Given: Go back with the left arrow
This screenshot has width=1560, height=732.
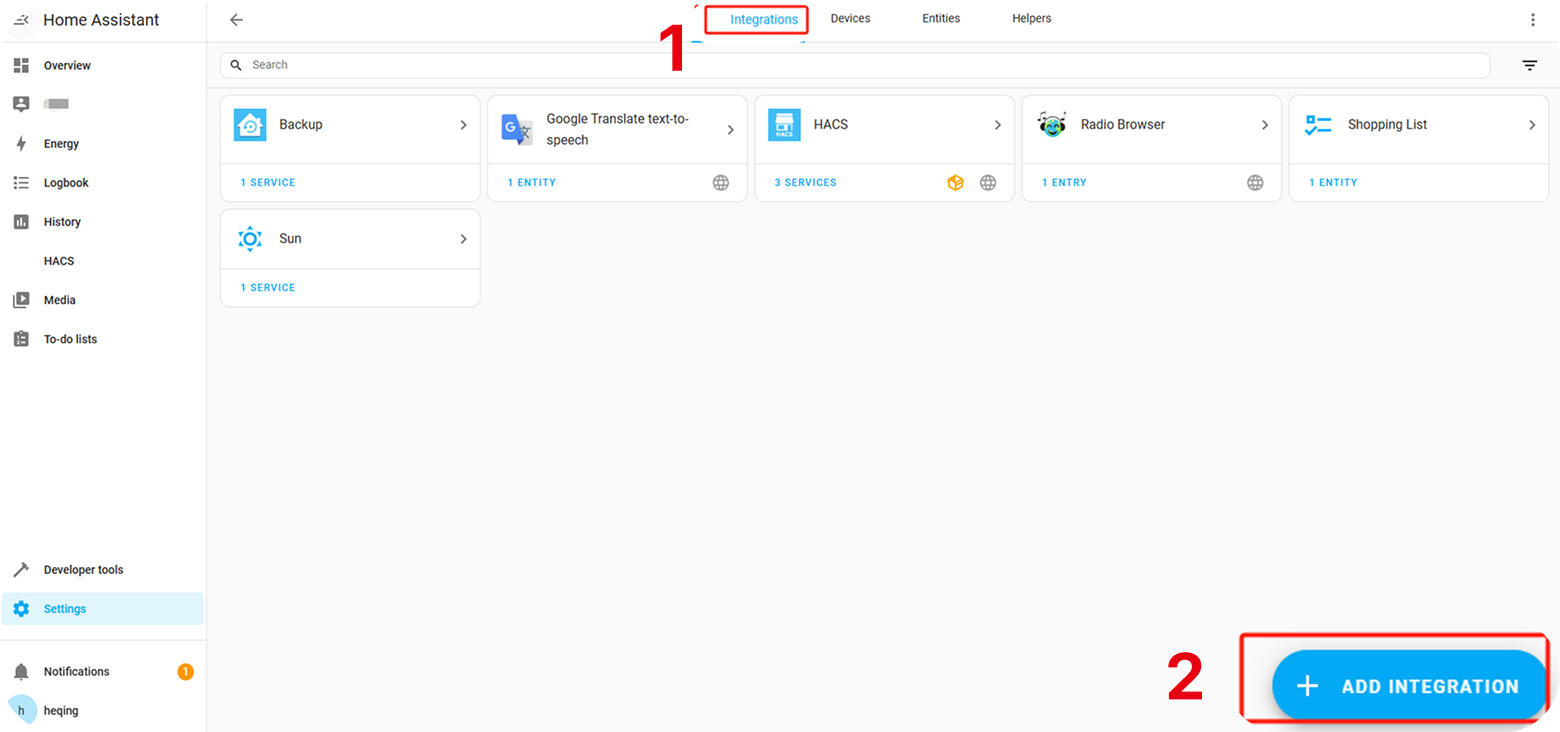Looking at the screenshot, I should click(x=236, y=20).
